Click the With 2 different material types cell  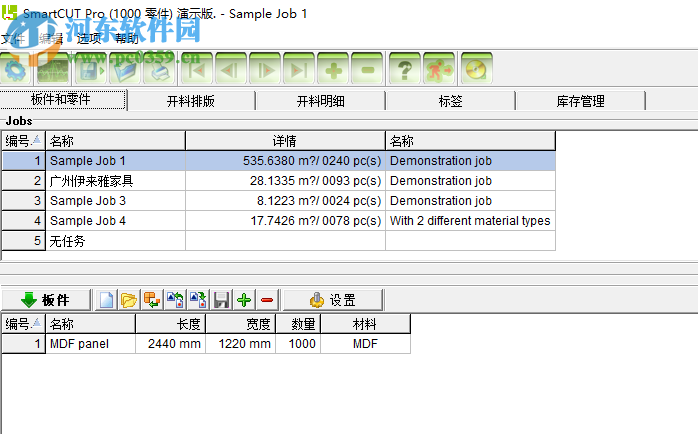(471, 221)
